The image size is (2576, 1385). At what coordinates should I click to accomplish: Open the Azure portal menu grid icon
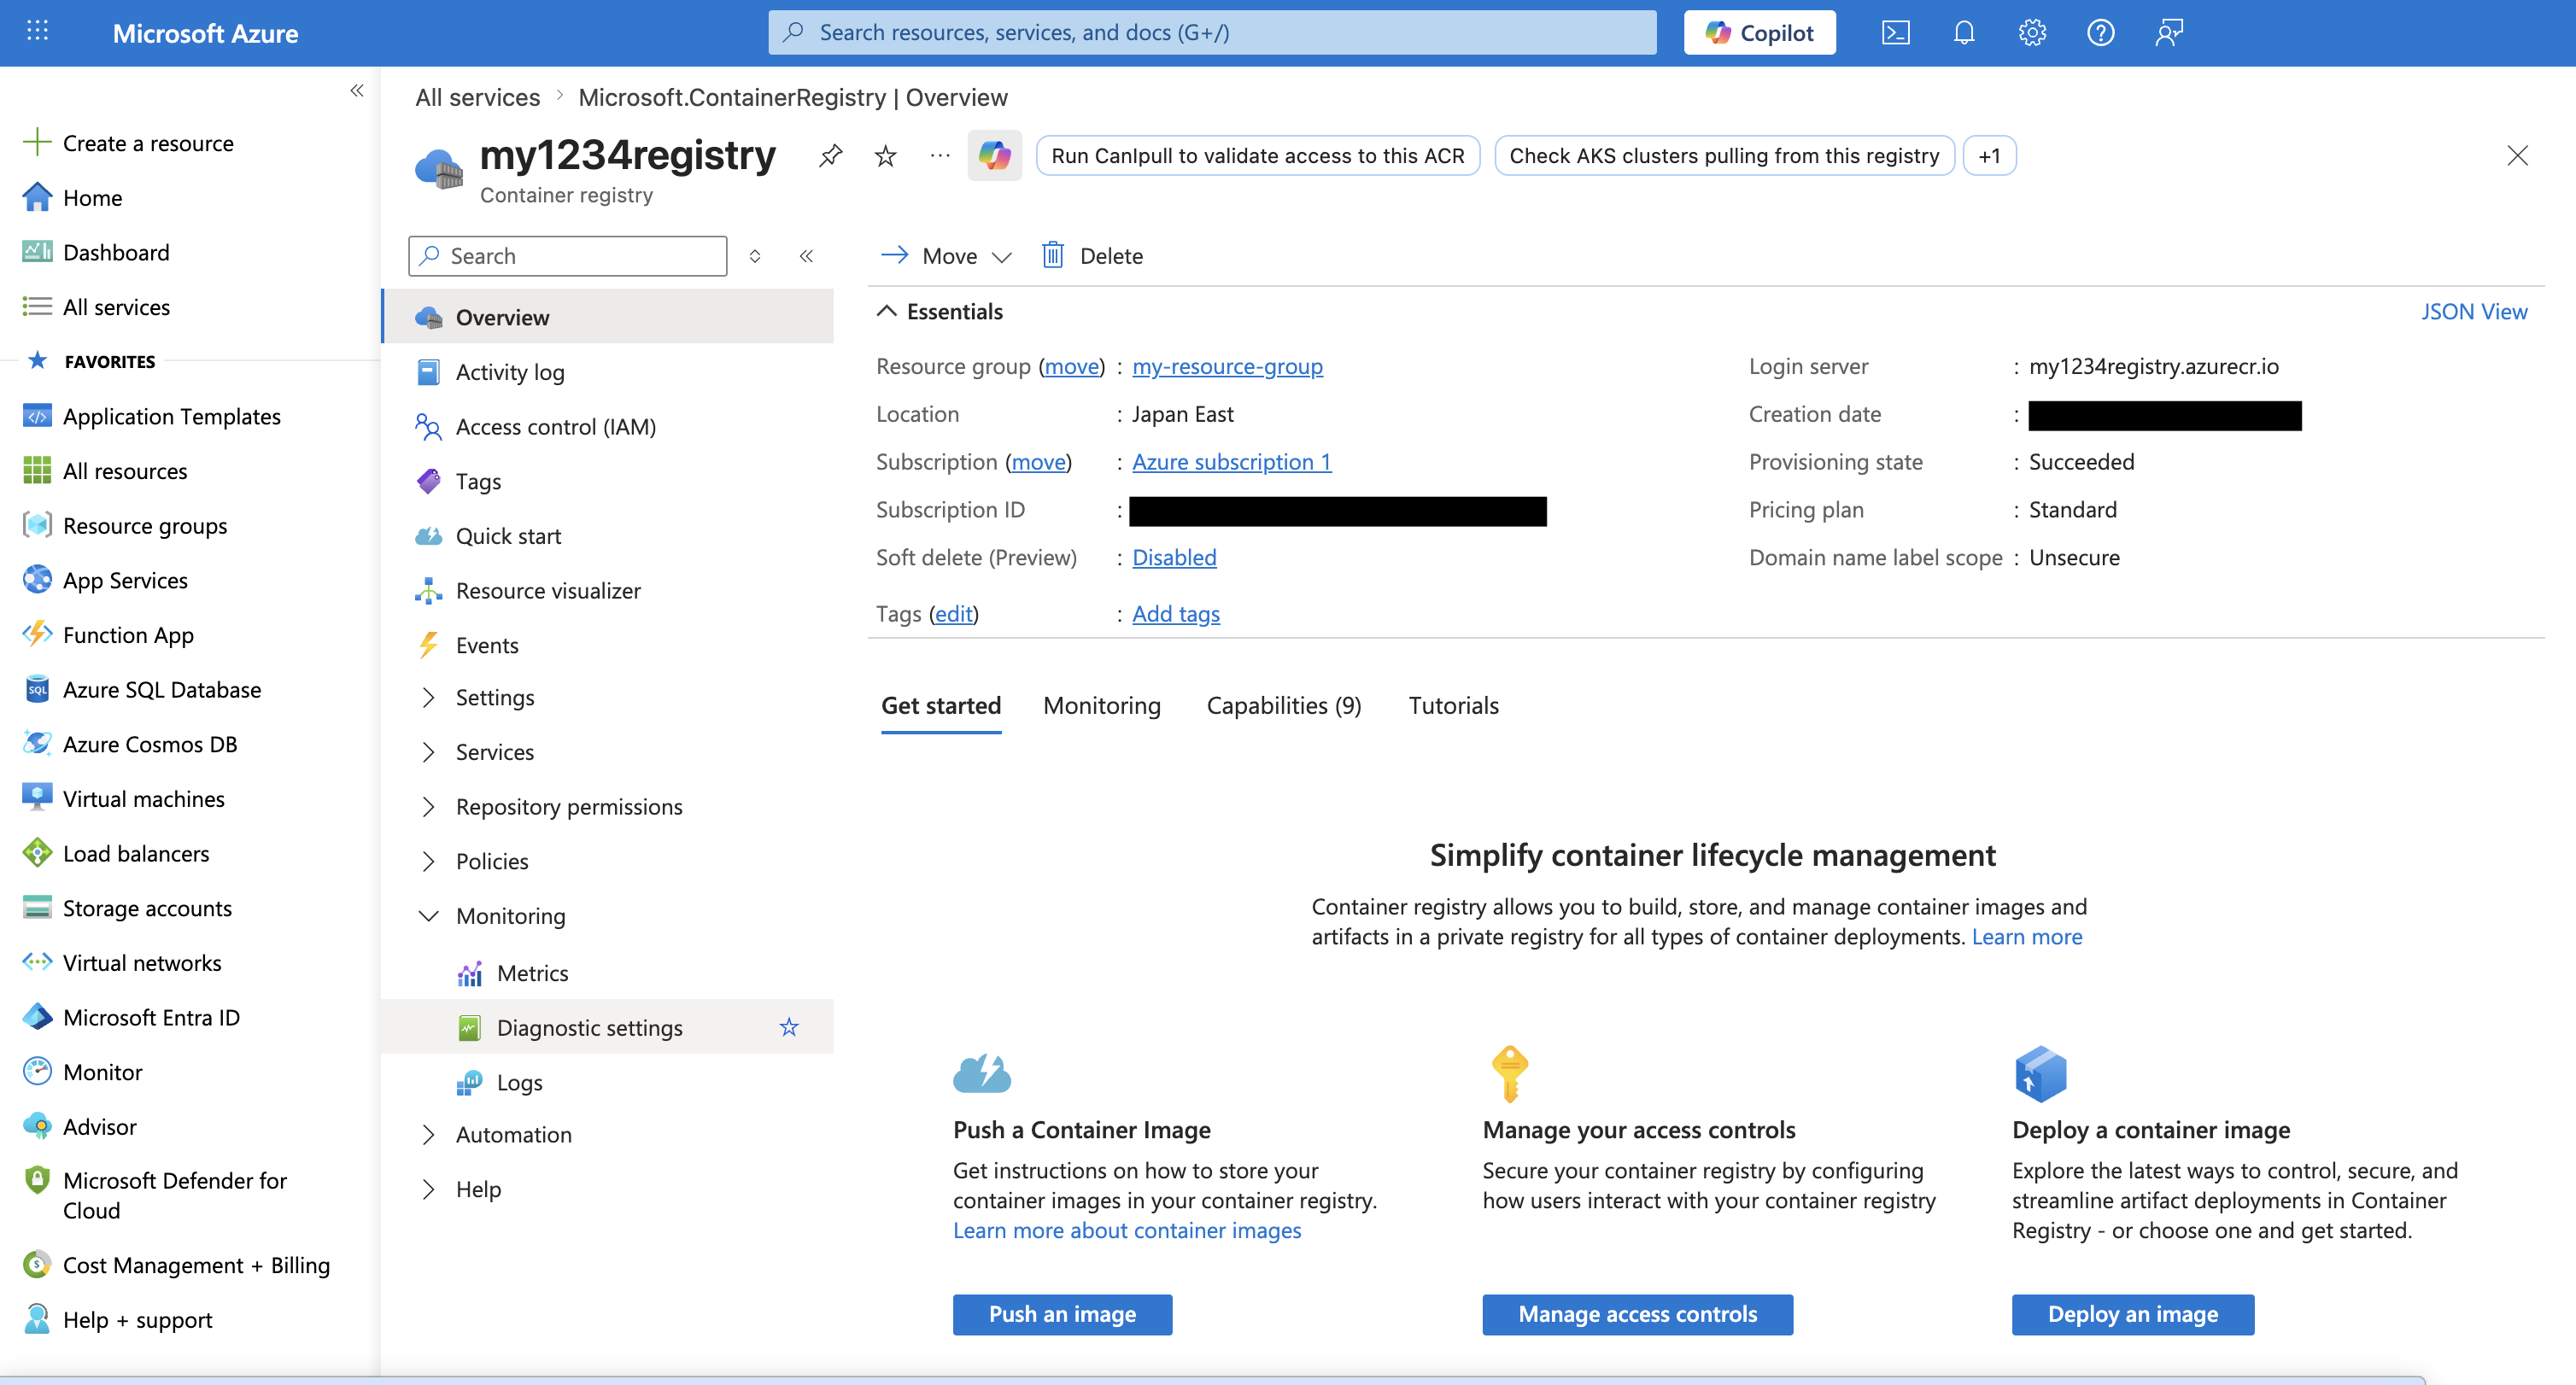tap(37, 32)
